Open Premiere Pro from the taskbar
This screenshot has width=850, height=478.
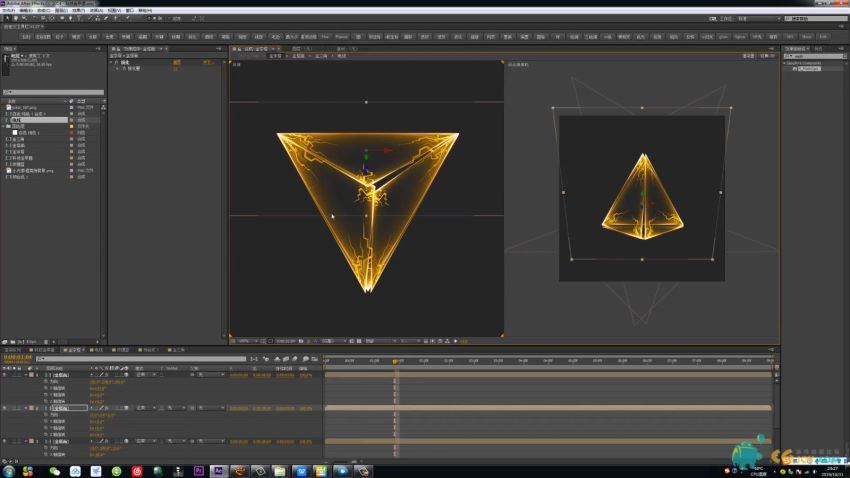(x=198, y=470)
